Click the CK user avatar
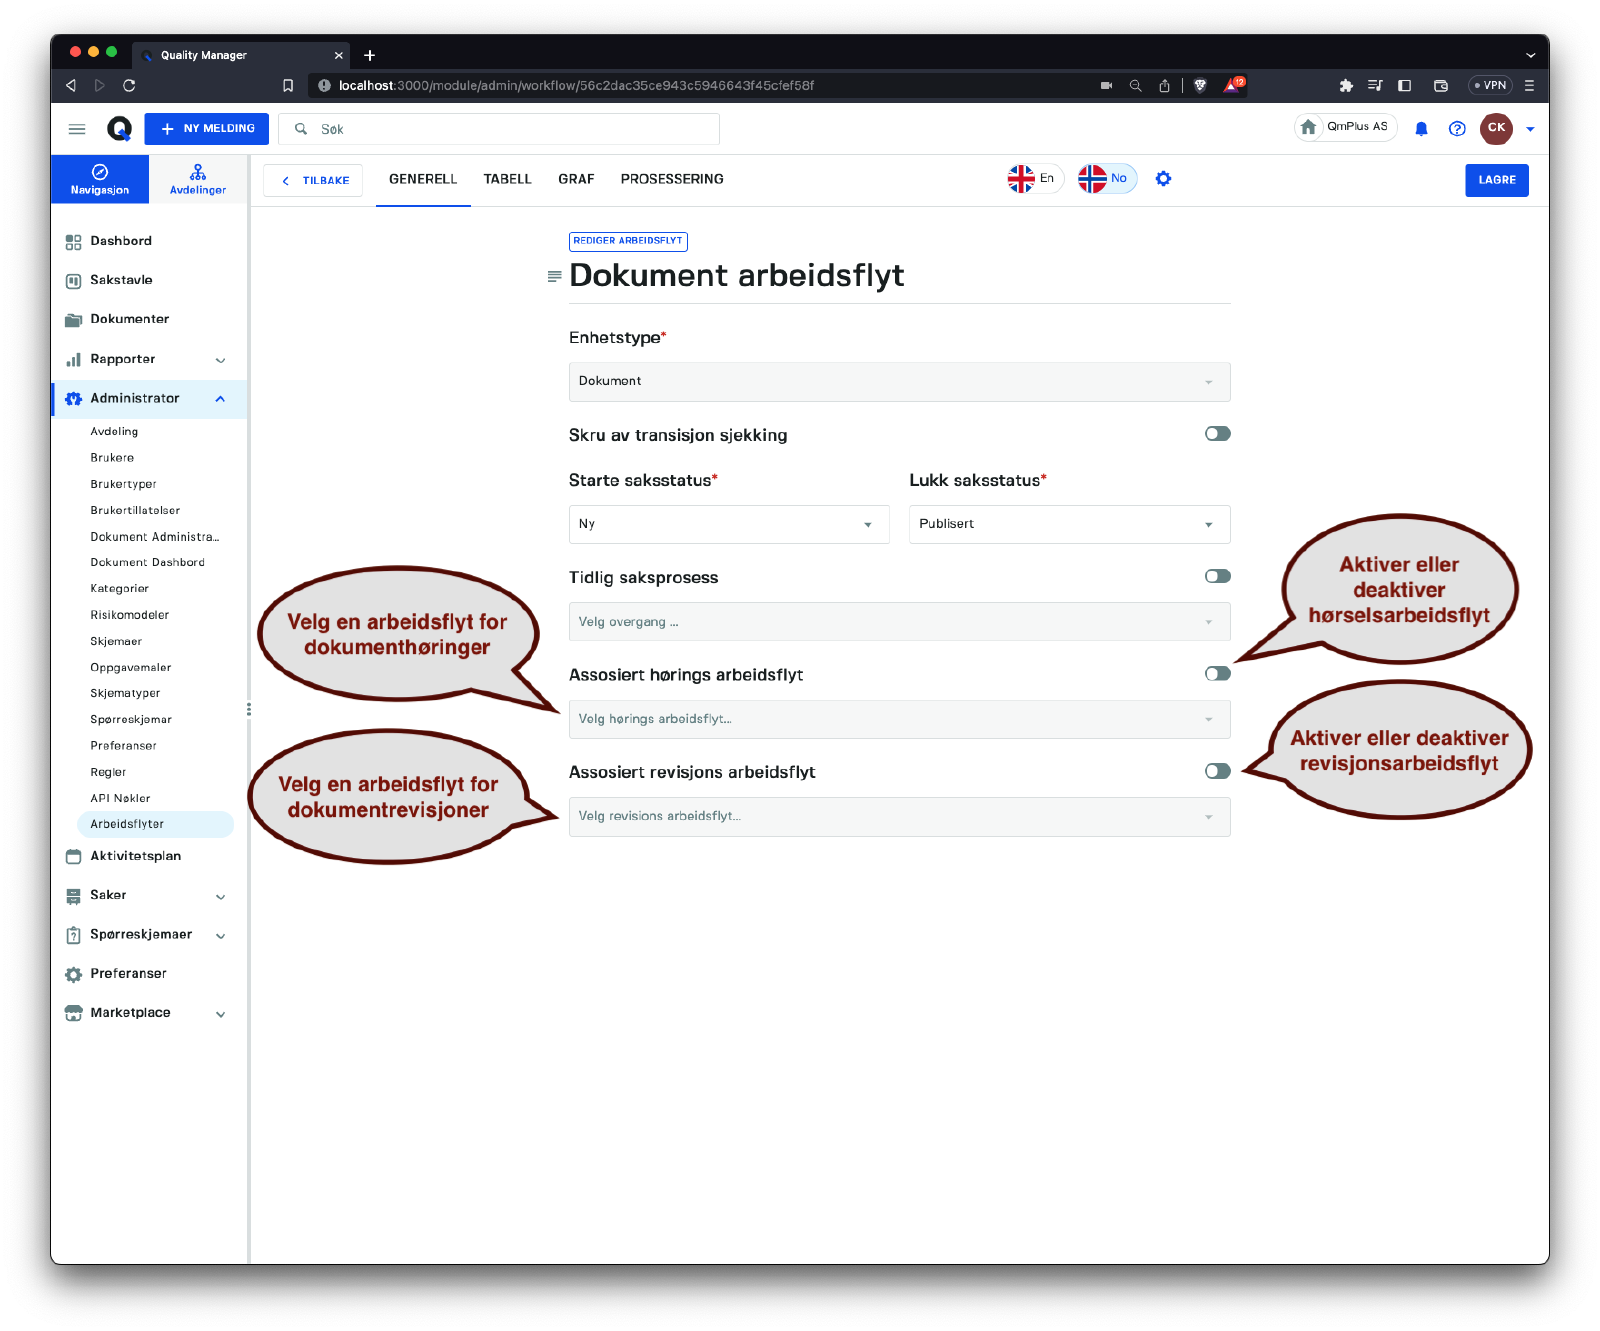The width and height of the screenshot is (1600, 1331). (x=1496, y=128)
